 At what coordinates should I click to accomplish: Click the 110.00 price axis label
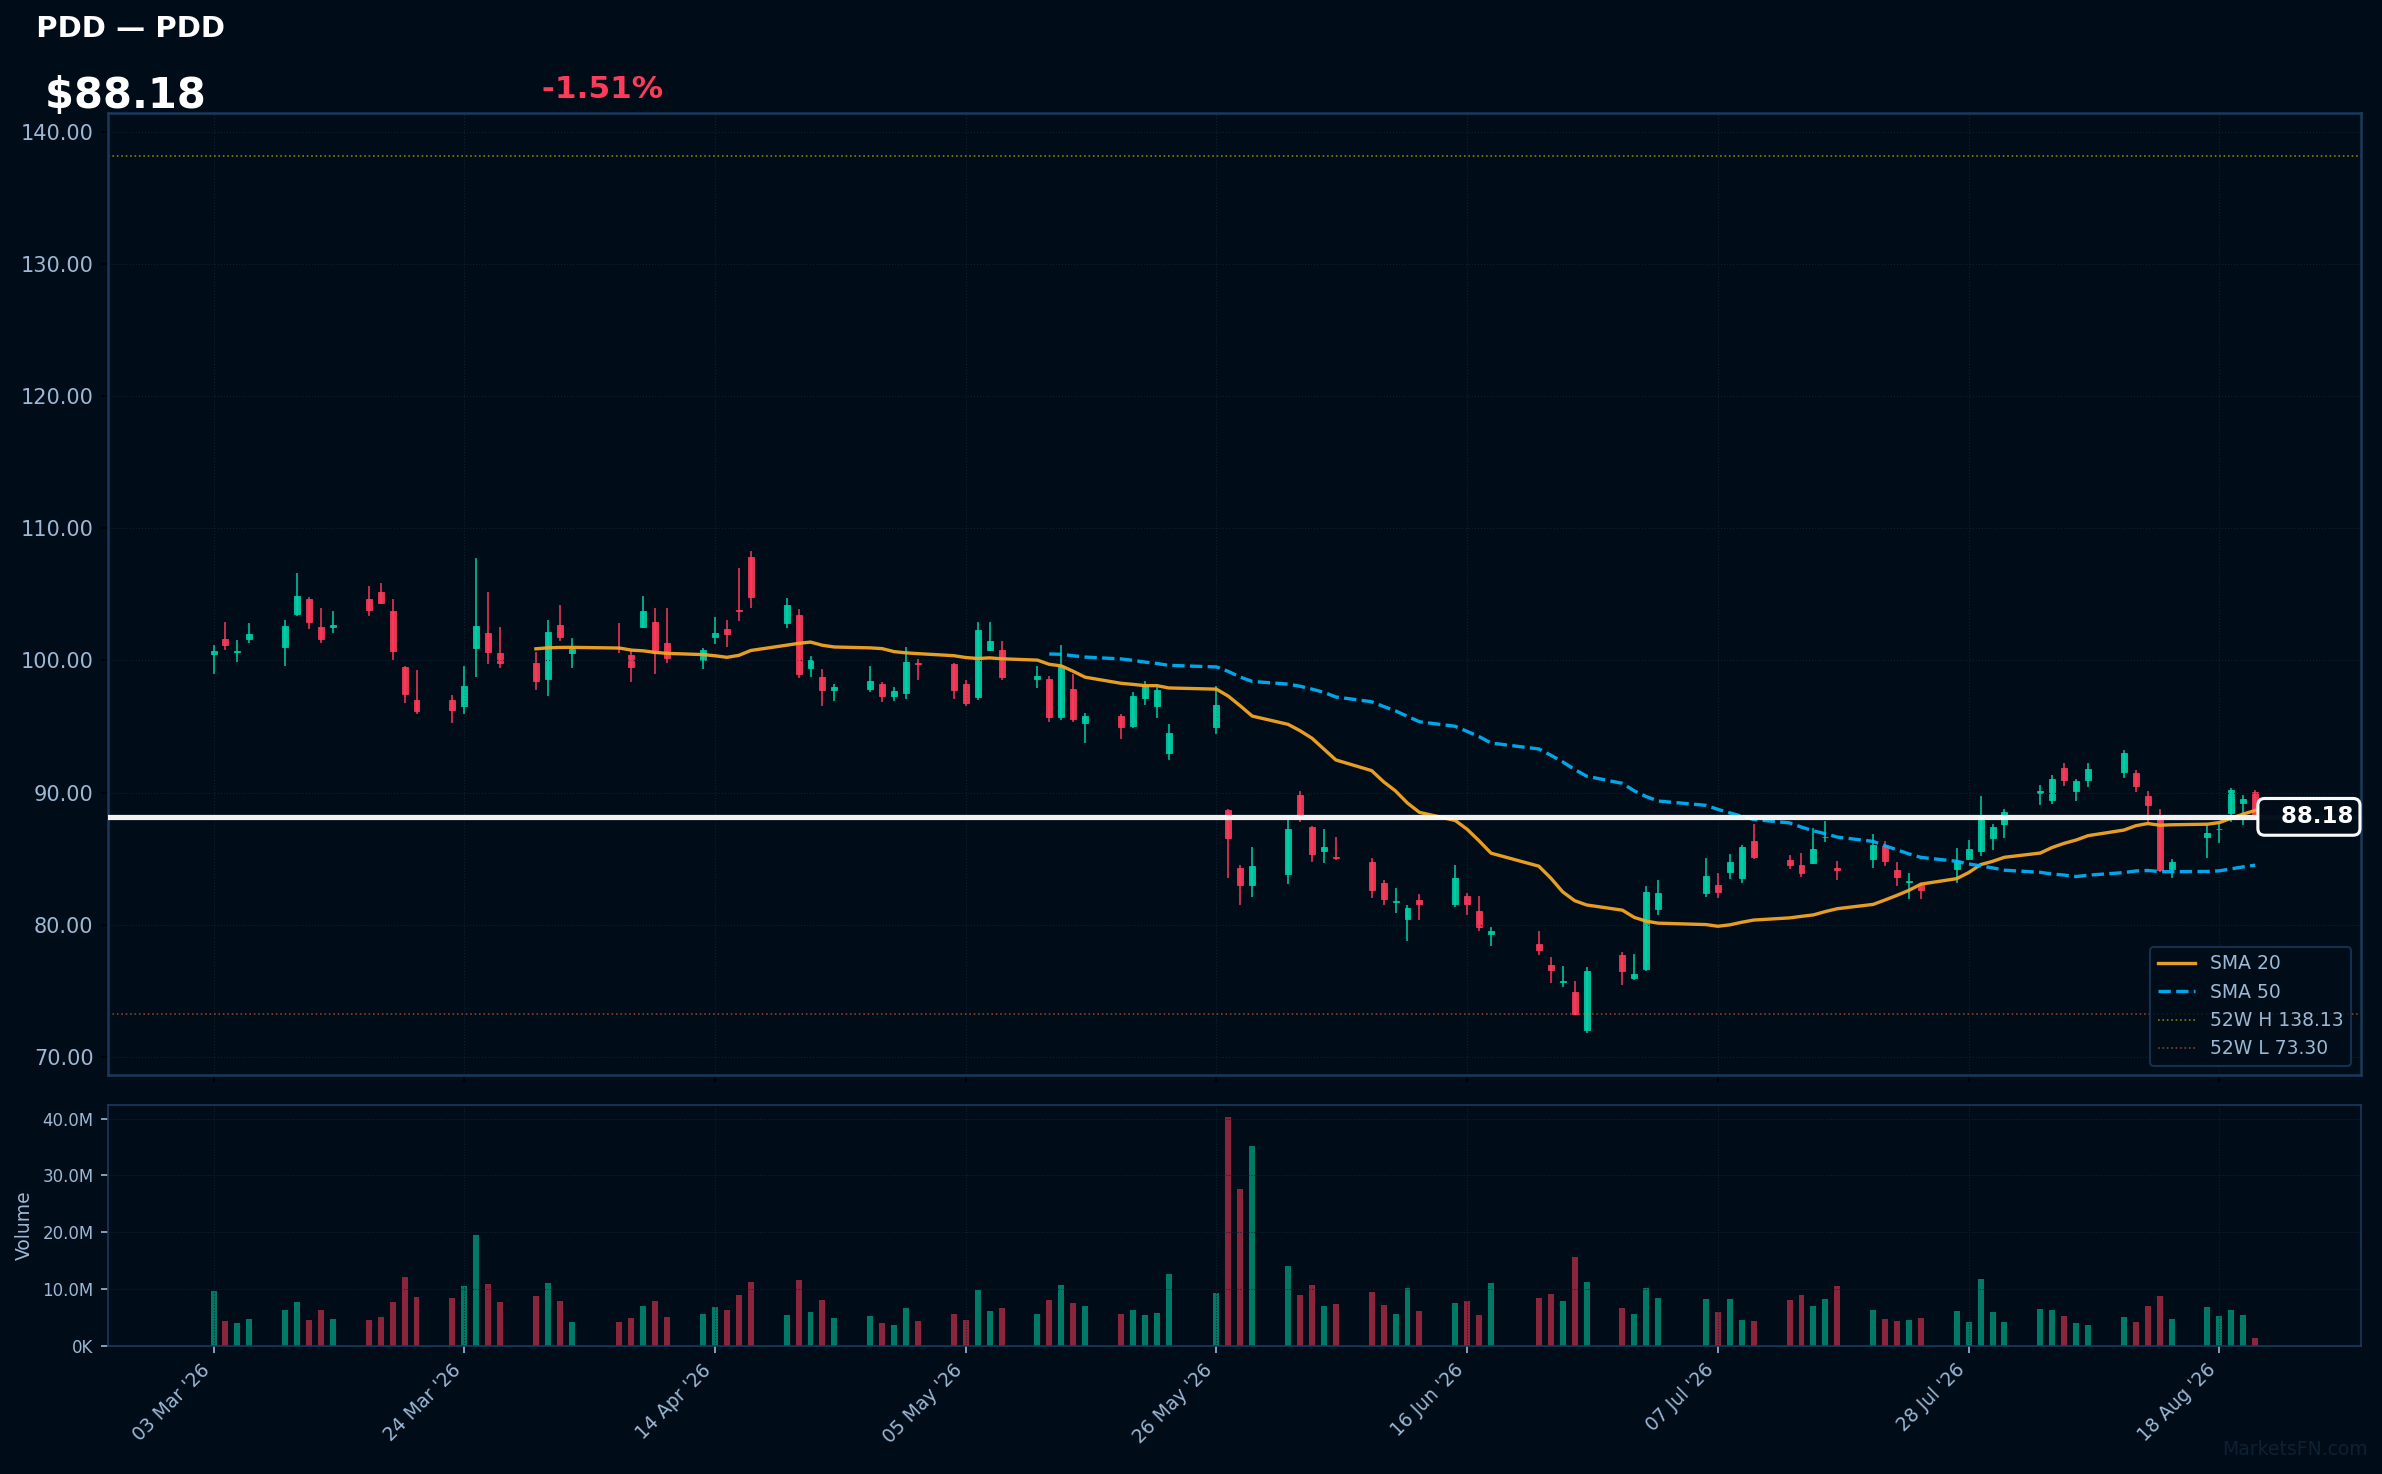57,528
